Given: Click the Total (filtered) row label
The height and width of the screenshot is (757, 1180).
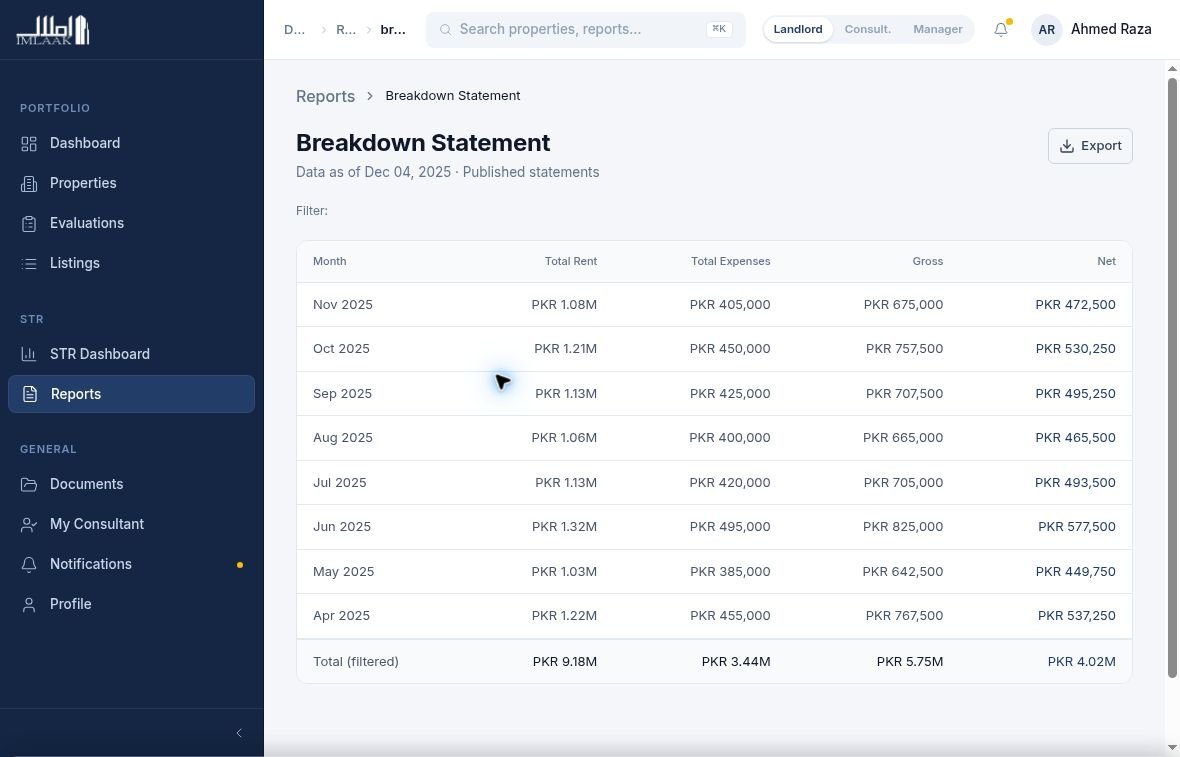Looking at the screenshot, I should click(x=356, y=661).
